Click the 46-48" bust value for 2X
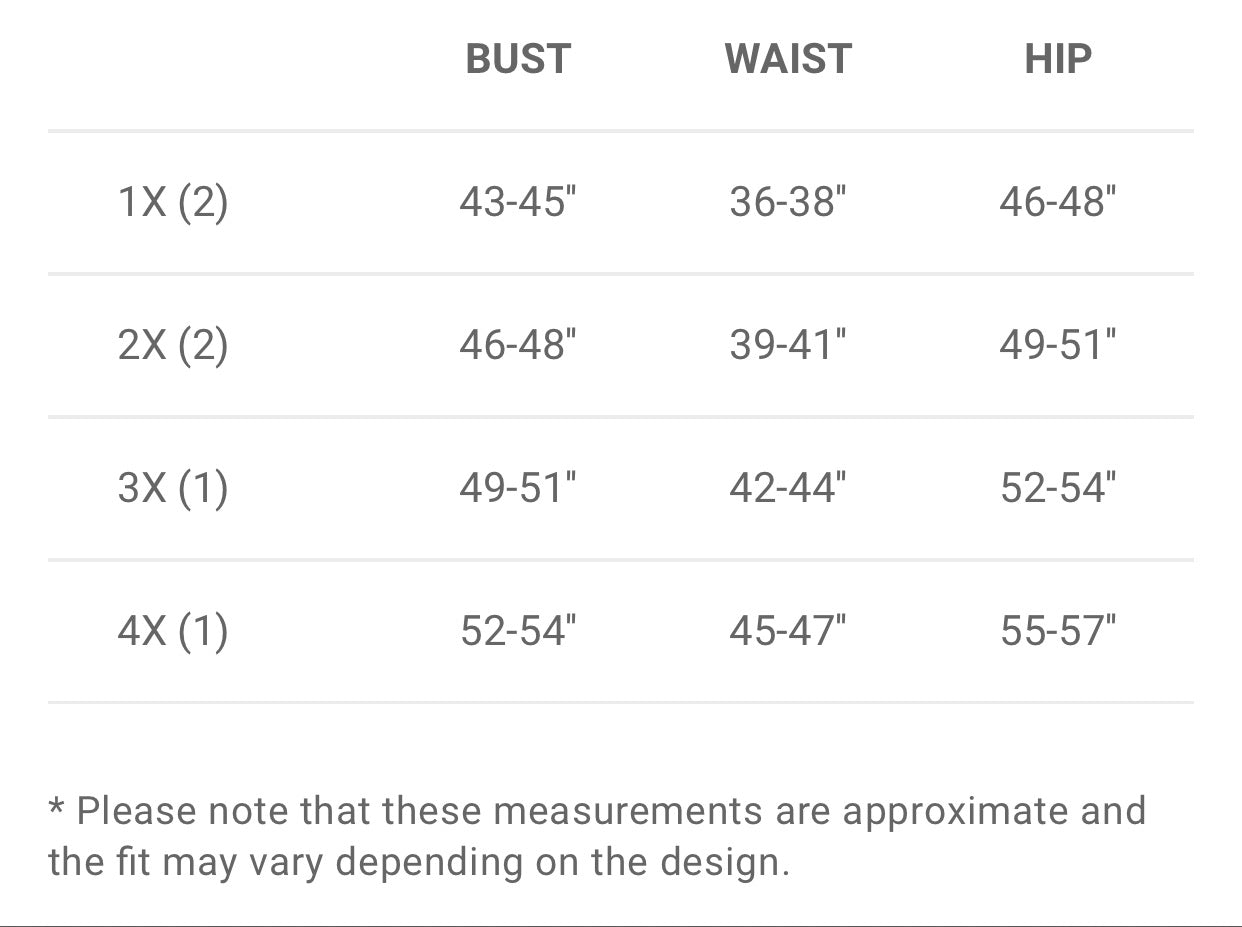The width and height of the screenshot is (1242, 927). coord(518,345)
